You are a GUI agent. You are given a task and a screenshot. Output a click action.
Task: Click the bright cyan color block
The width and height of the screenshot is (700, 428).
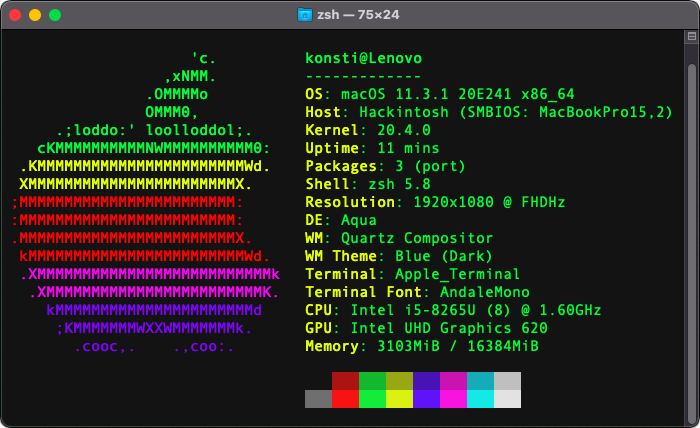480,399
